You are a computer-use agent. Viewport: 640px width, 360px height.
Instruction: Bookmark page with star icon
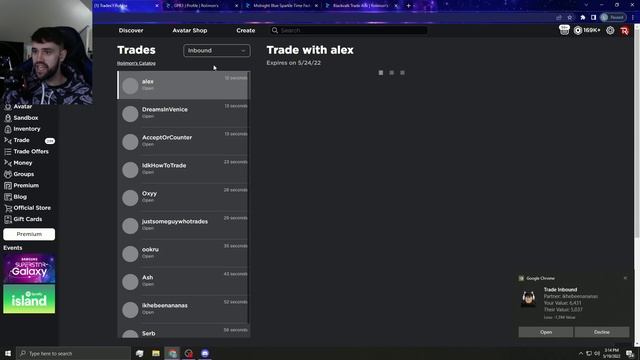click(x=570, y=17)
